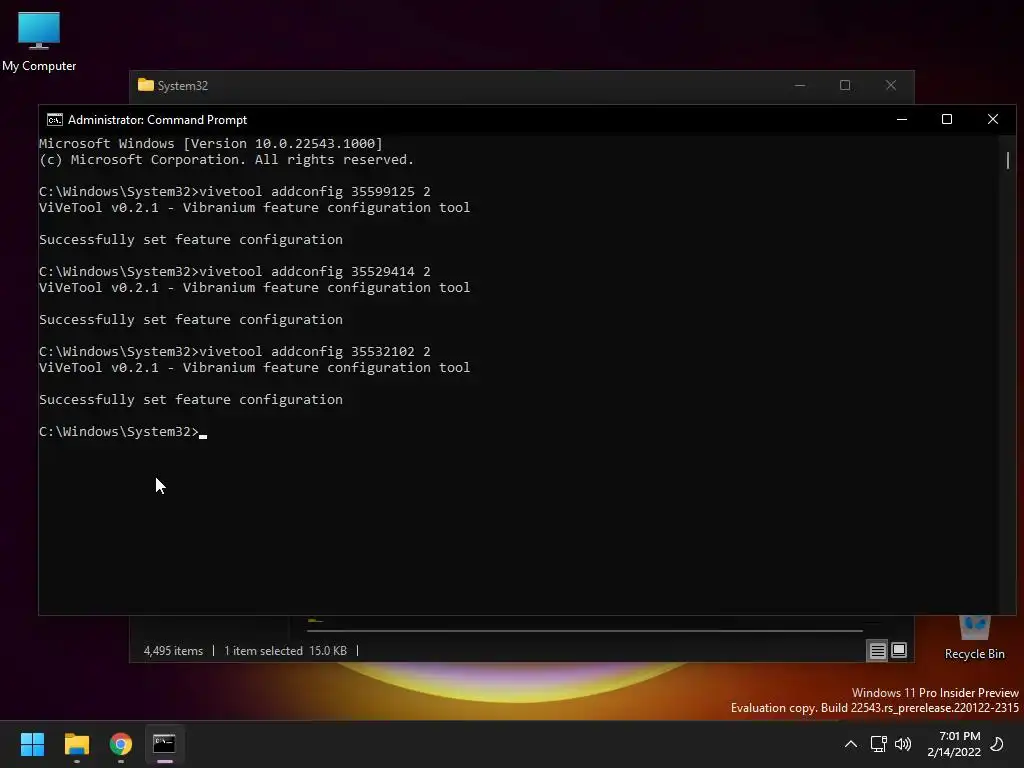Click the System32 folder title bar icon
Image resolution: width=1024 pixels, height=768 pixels.
(x=146, y=85)
